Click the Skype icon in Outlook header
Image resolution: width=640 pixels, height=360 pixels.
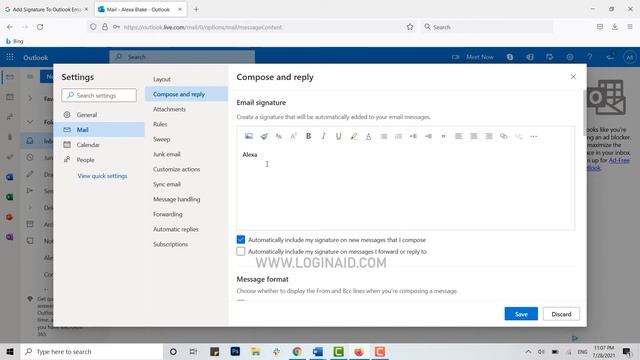pos(510,57)
